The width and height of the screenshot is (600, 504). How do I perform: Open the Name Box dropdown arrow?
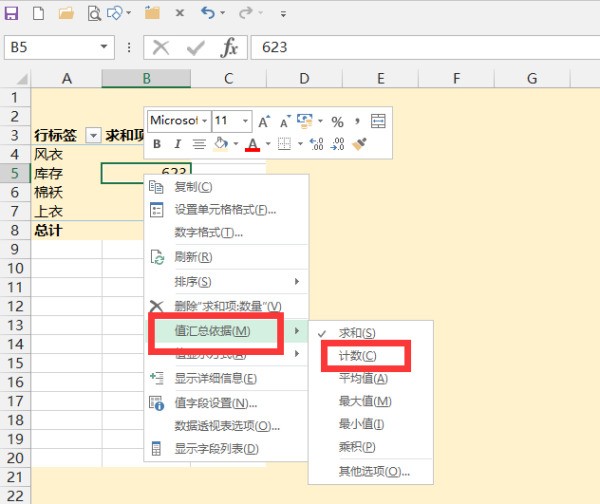tap(105, 48)
